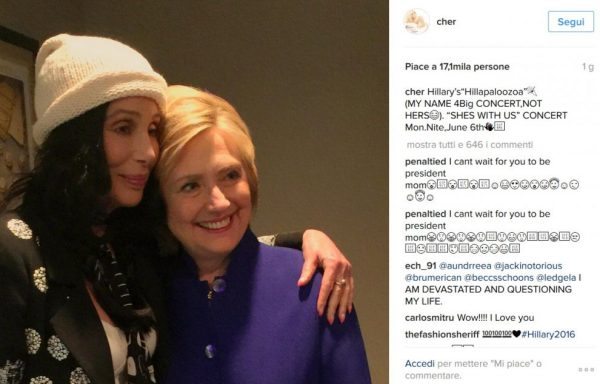Screen dimensions: 600x384
Task: Open the like count 'Piace a 17,1mila persone'
Action: point(457,67)
